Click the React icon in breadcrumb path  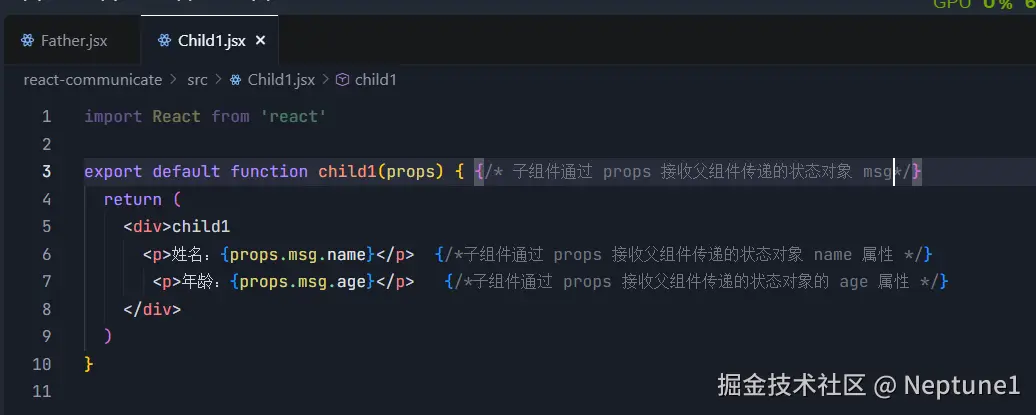tap(235, 80)
